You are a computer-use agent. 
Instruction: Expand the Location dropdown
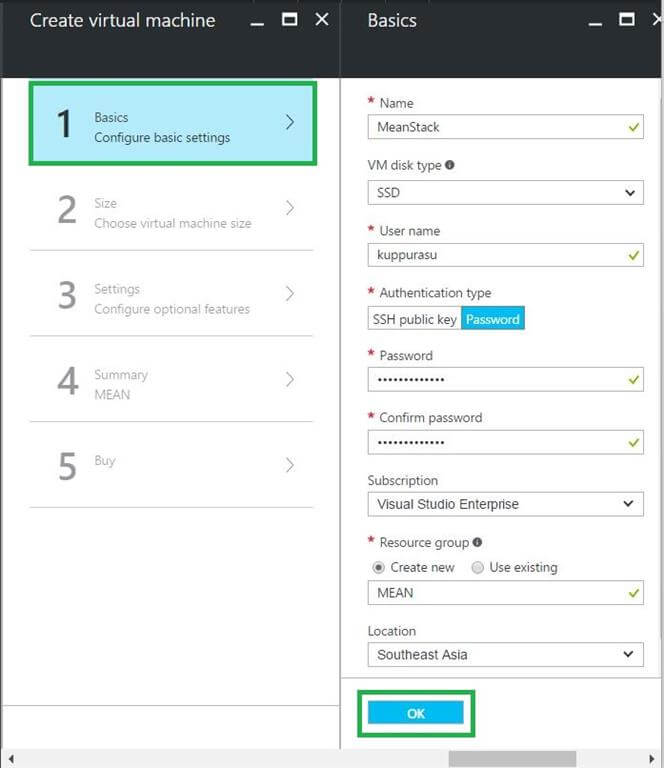point(505,655)
